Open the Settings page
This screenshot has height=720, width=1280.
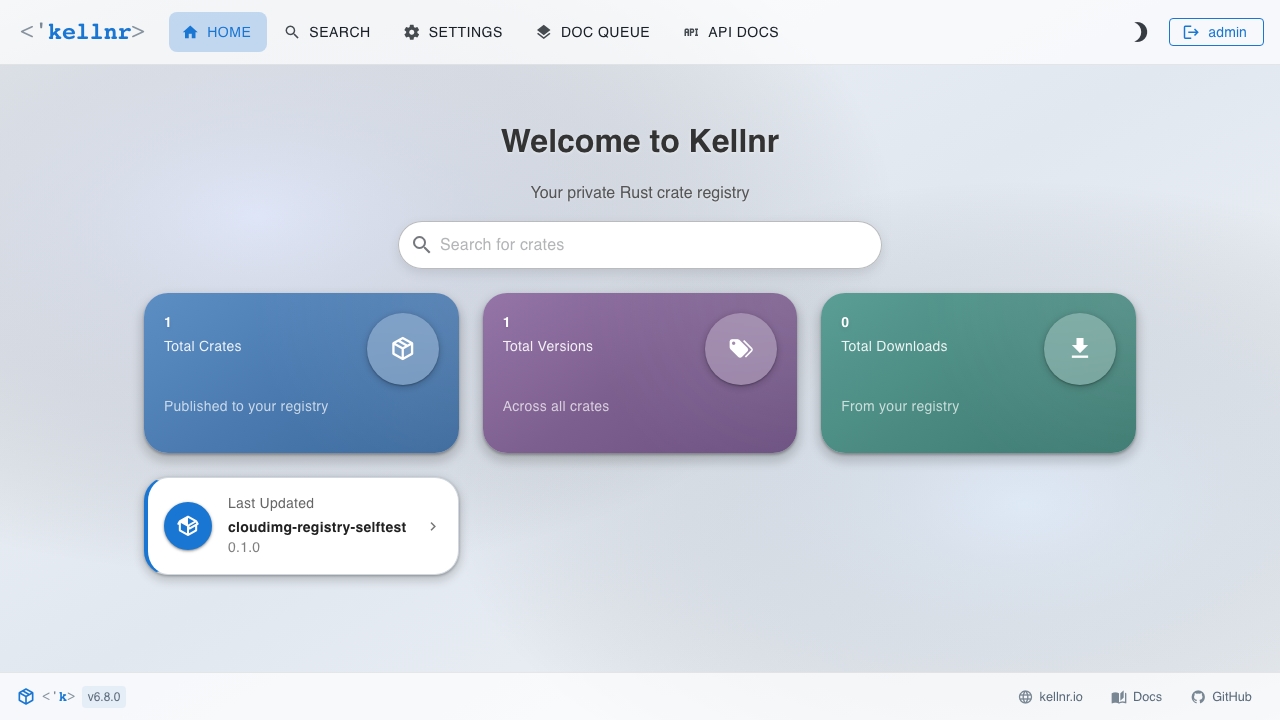(x=453, y=32)
